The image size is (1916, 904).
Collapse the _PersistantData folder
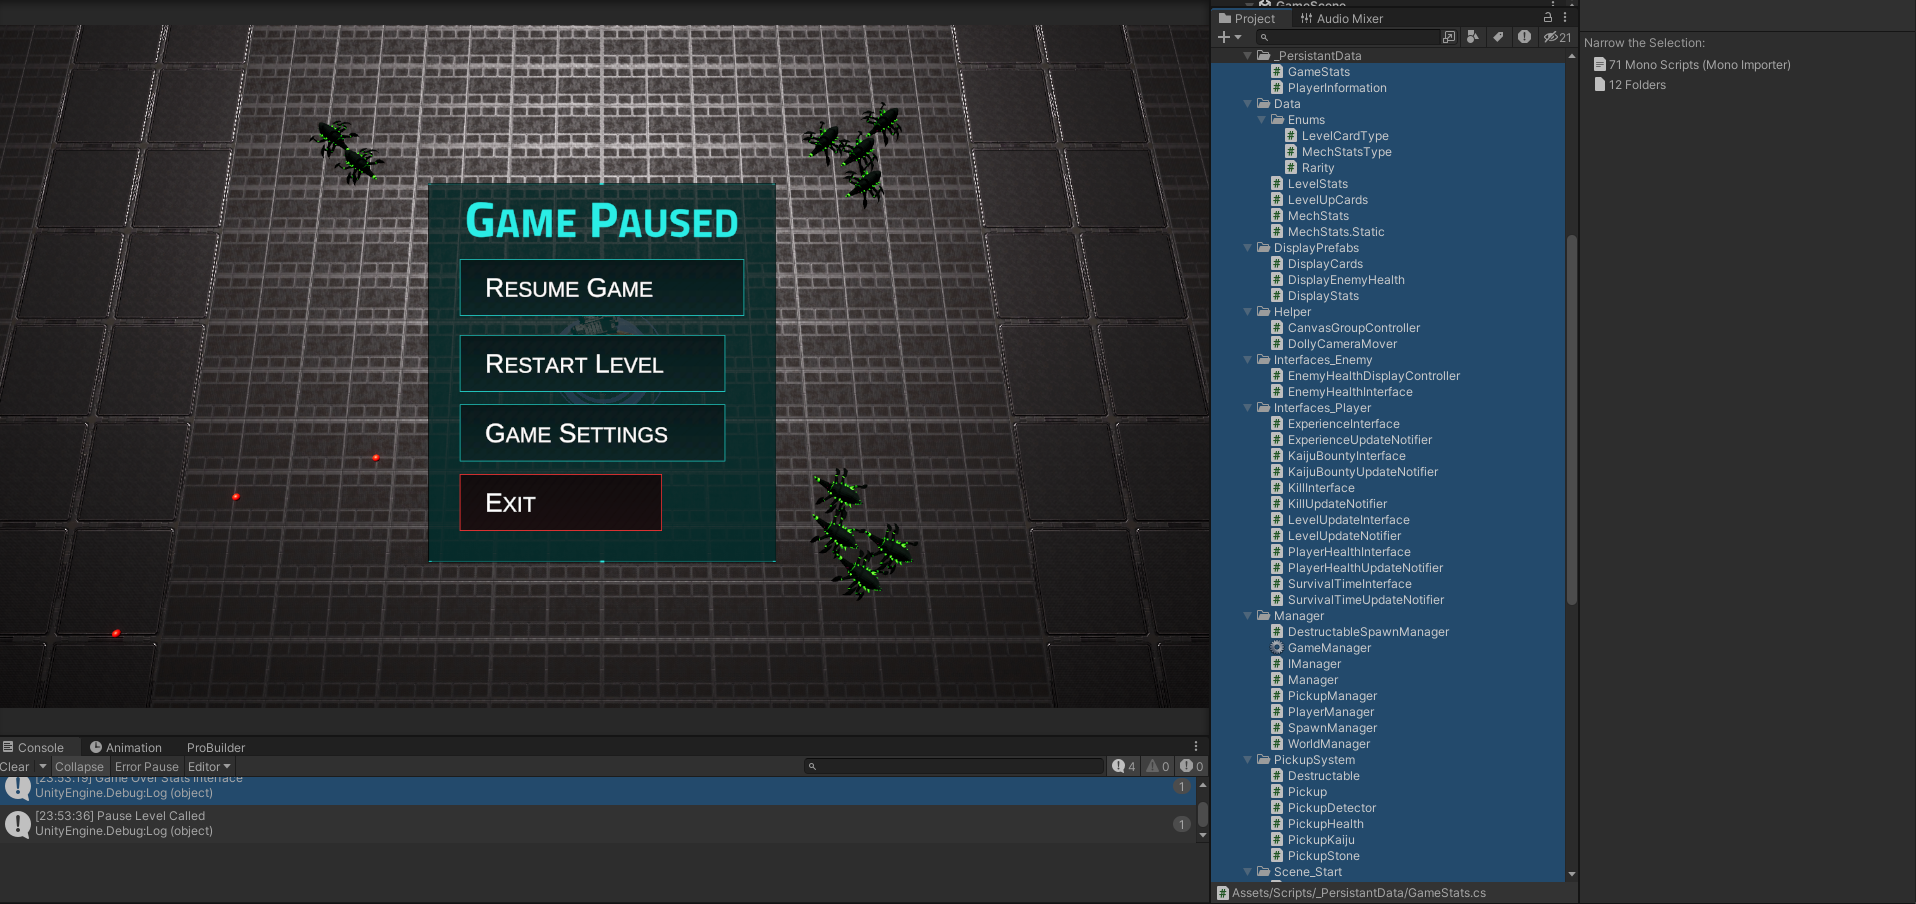1247,56
